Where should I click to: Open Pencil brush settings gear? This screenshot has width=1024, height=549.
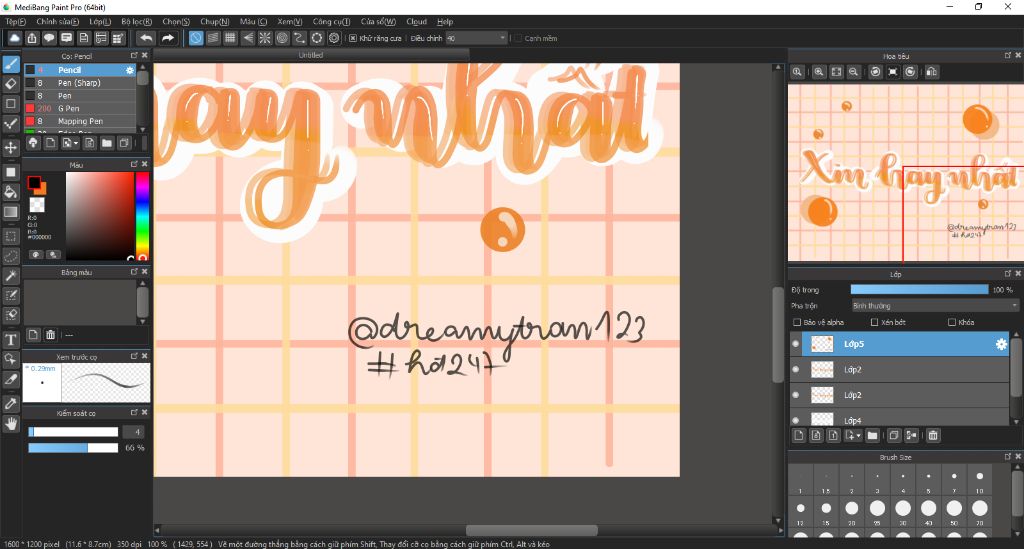click(x=129, y=70)
